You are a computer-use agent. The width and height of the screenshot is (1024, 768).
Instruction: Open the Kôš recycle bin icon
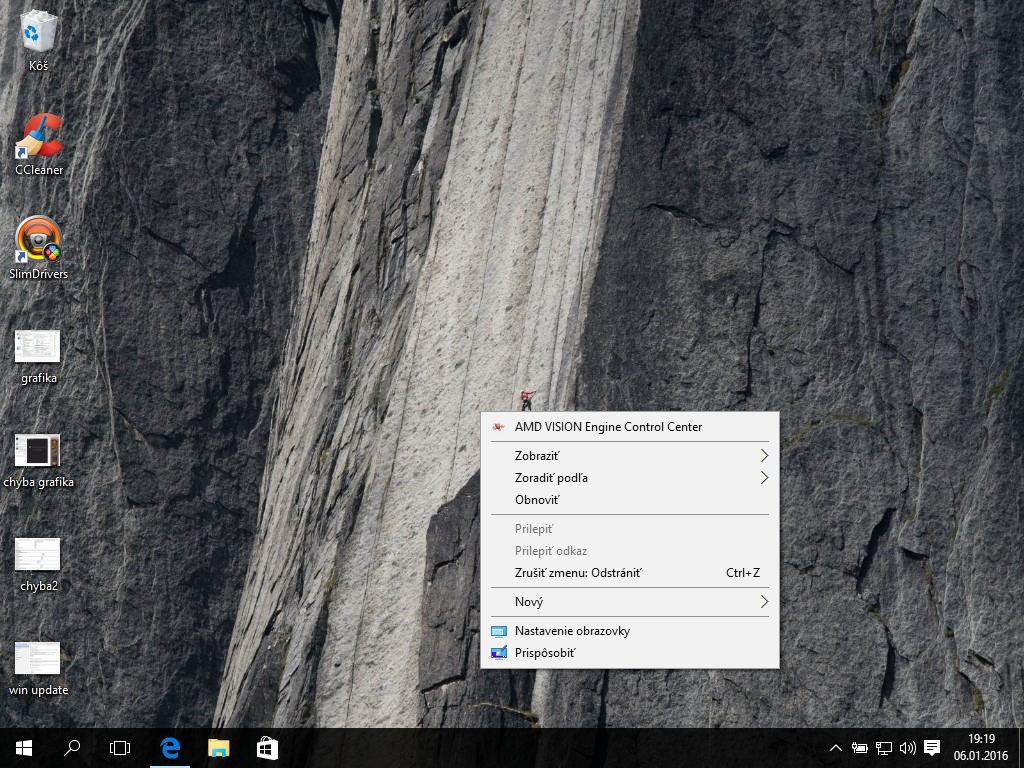pos(38,32)
